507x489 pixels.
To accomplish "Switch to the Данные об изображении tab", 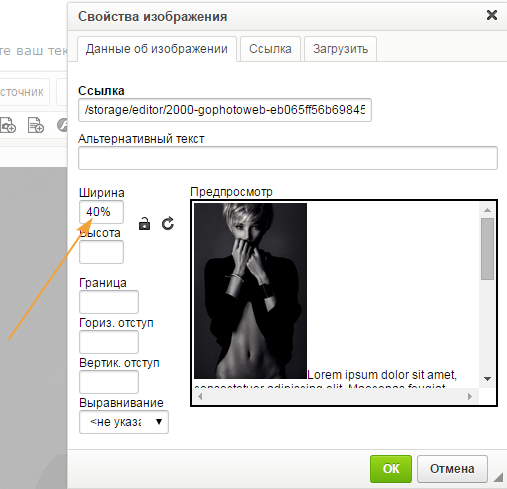I will coord(157,49).
